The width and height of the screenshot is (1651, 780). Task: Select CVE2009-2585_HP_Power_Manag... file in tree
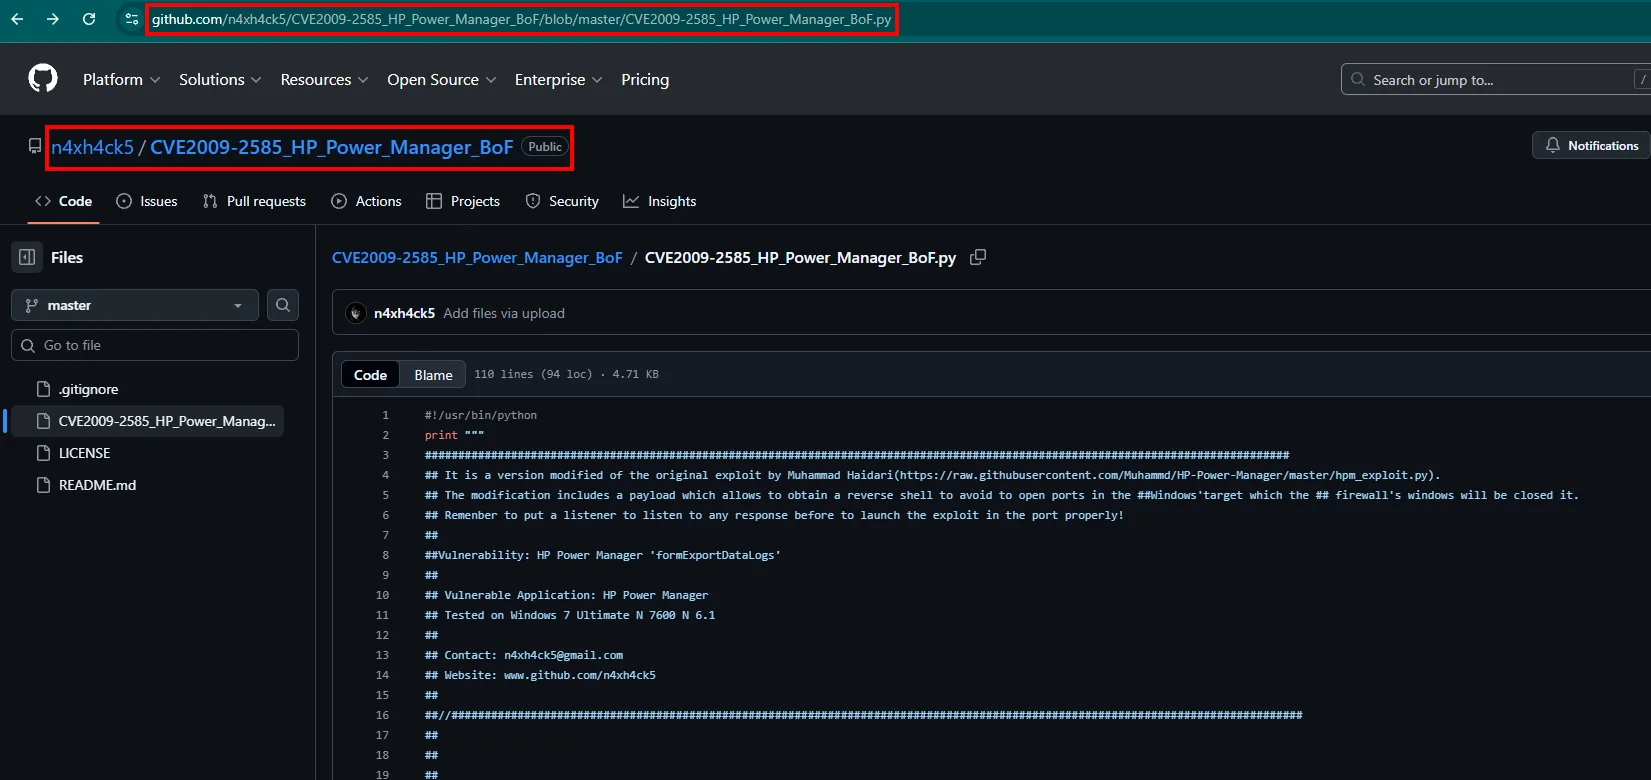pos(148,421)
